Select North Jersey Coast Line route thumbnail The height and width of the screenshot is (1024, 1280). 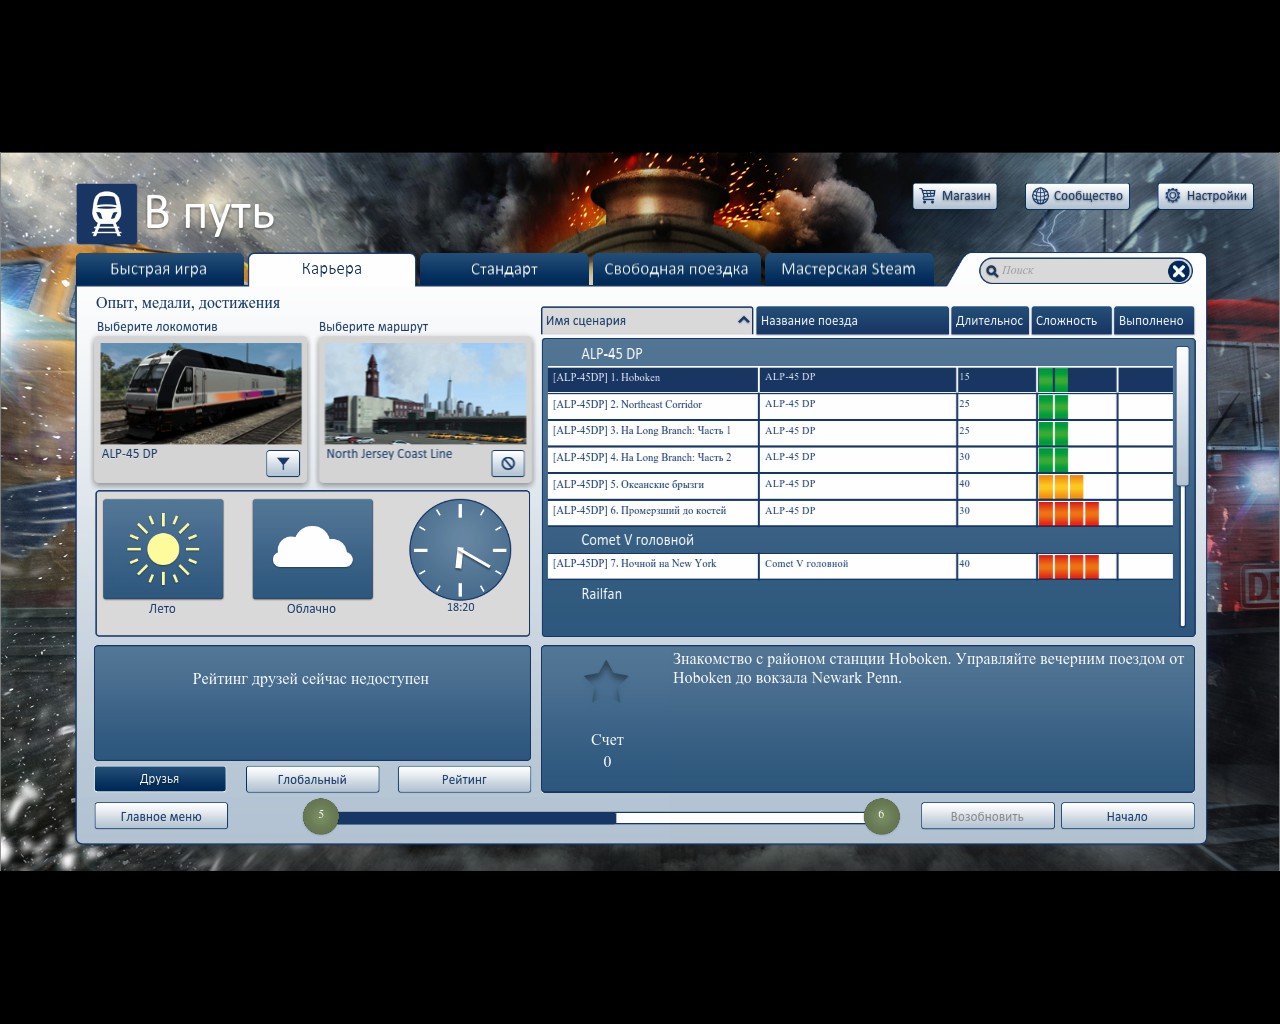click(x=426, y=394)
